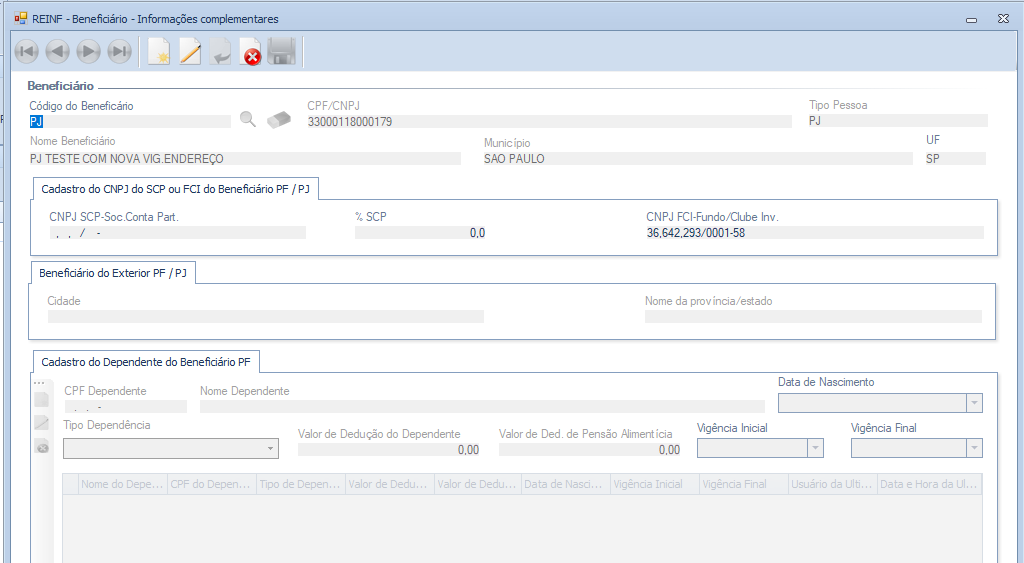The height and width of the screenshot is (563, 1024).
Task: Click the red delete toolbar icon
Action: [x=251, y=52]
